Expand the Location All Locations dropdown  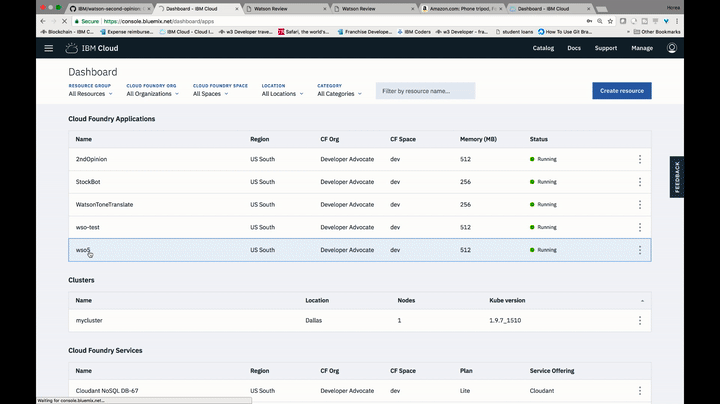(x=282, y=94)
